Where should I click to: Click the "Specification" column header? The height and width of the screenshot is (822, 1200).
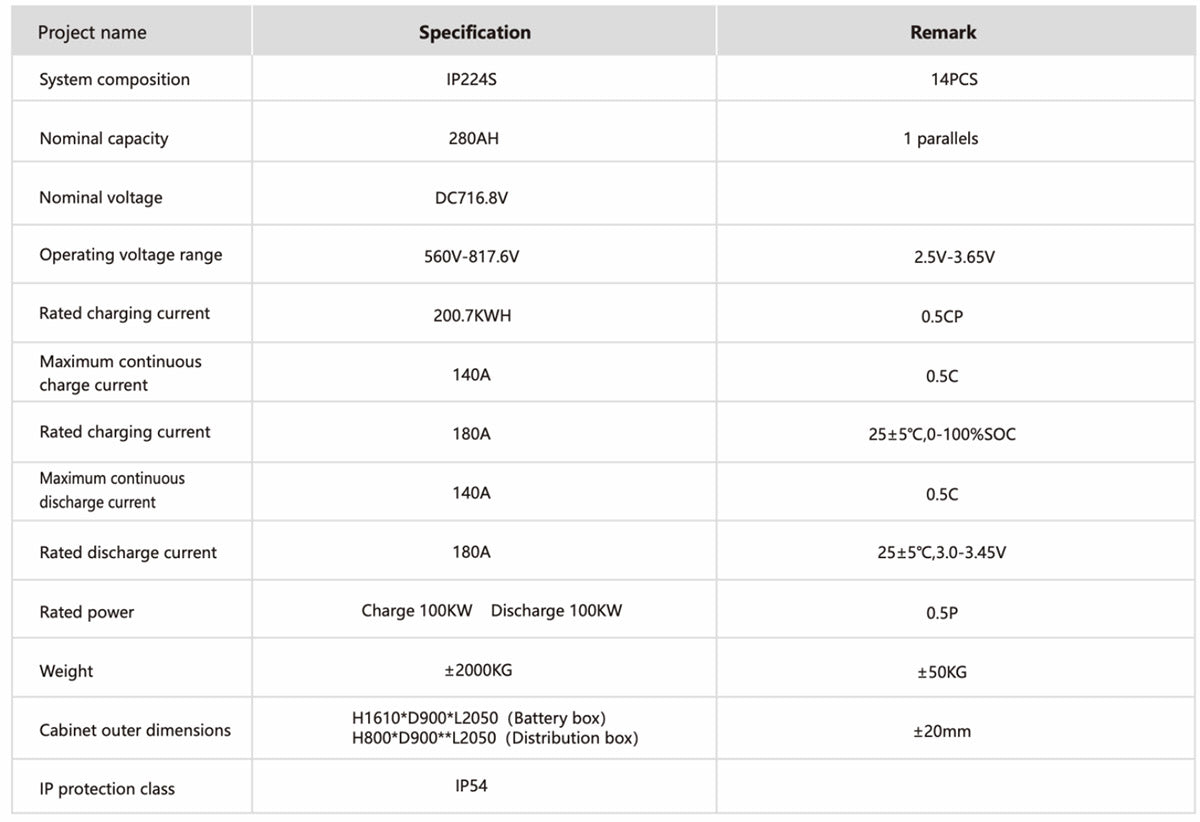coord(474,33)
